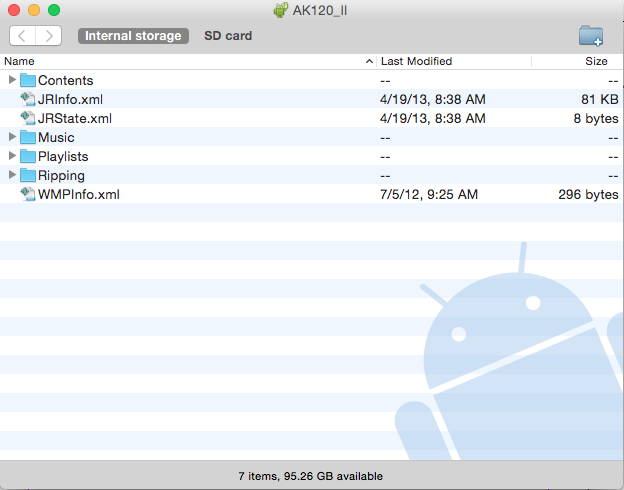
Task: Expand the Music folder disclosure triangle
Action: (x=12, y=137)
